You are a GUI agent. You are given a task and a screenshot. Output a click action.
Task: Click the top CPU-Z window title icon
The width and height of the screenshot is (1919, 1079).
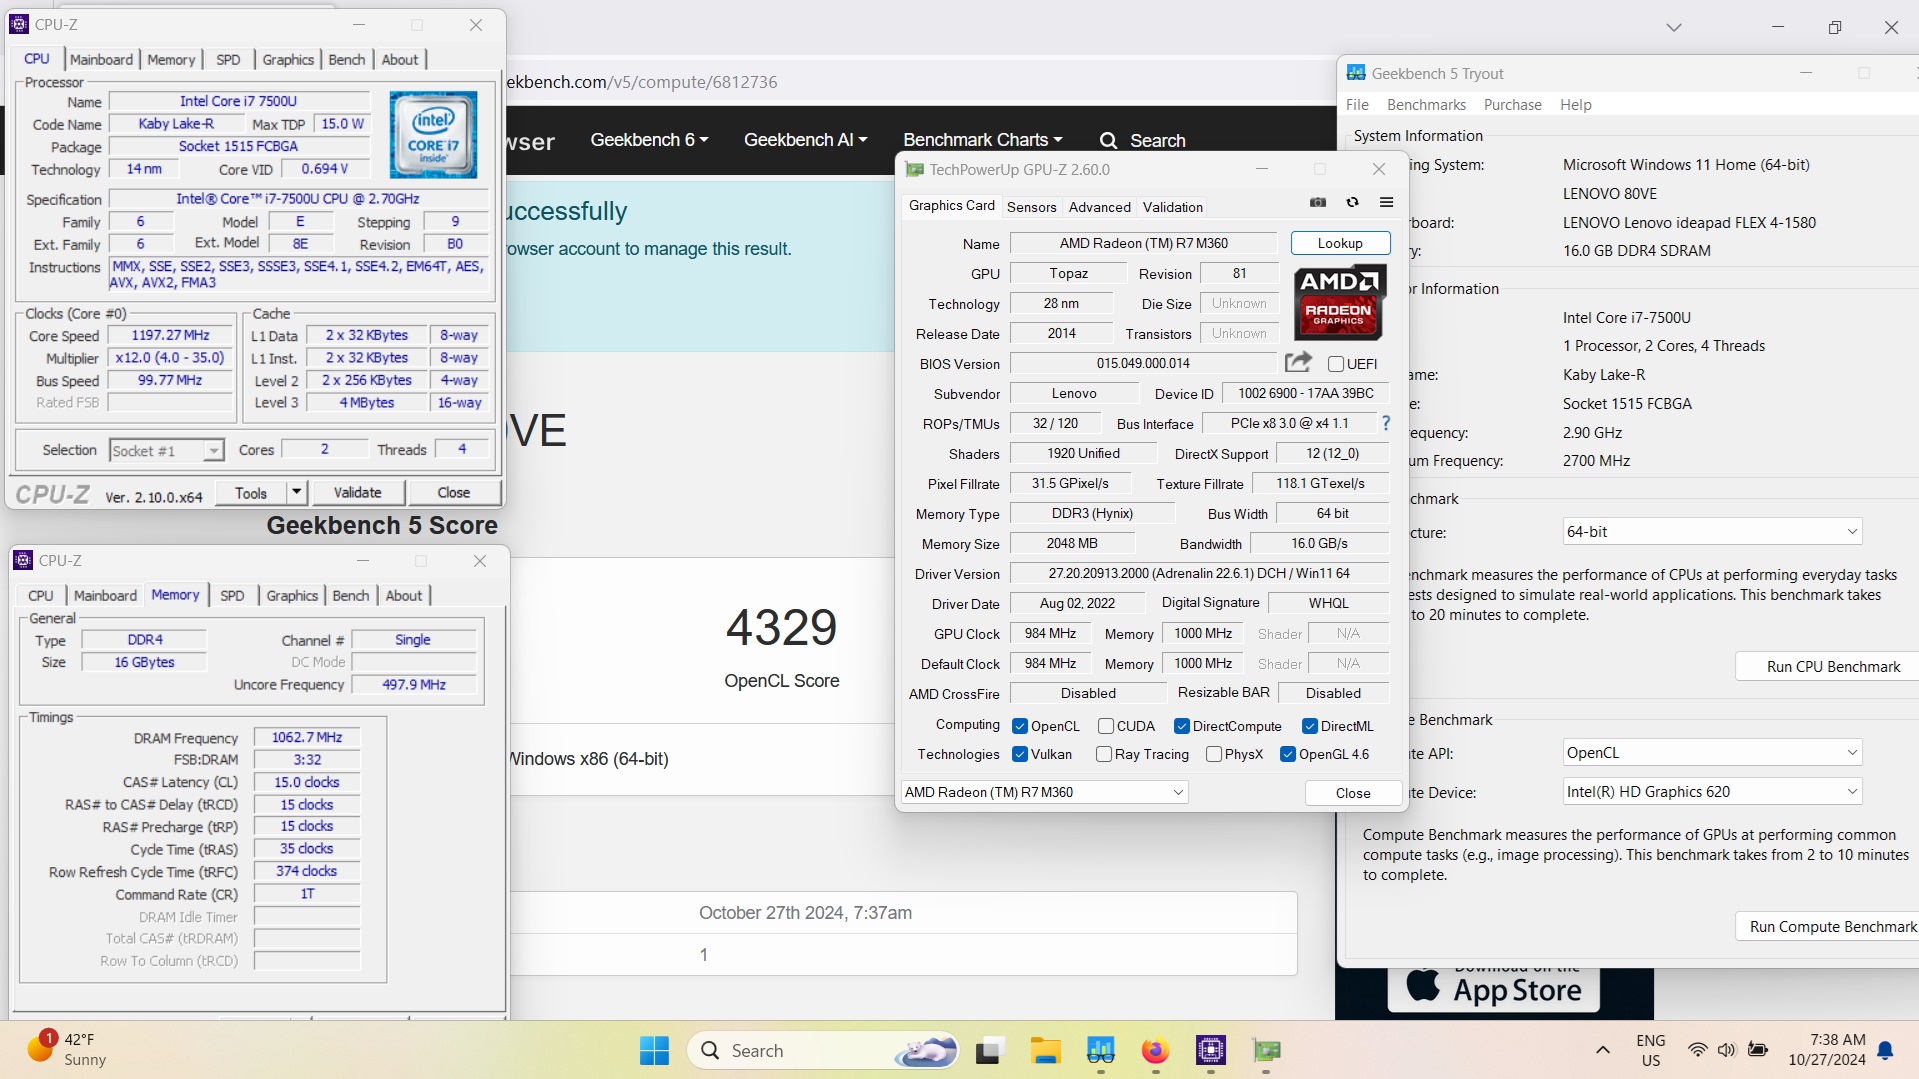[x=19, y=24]
